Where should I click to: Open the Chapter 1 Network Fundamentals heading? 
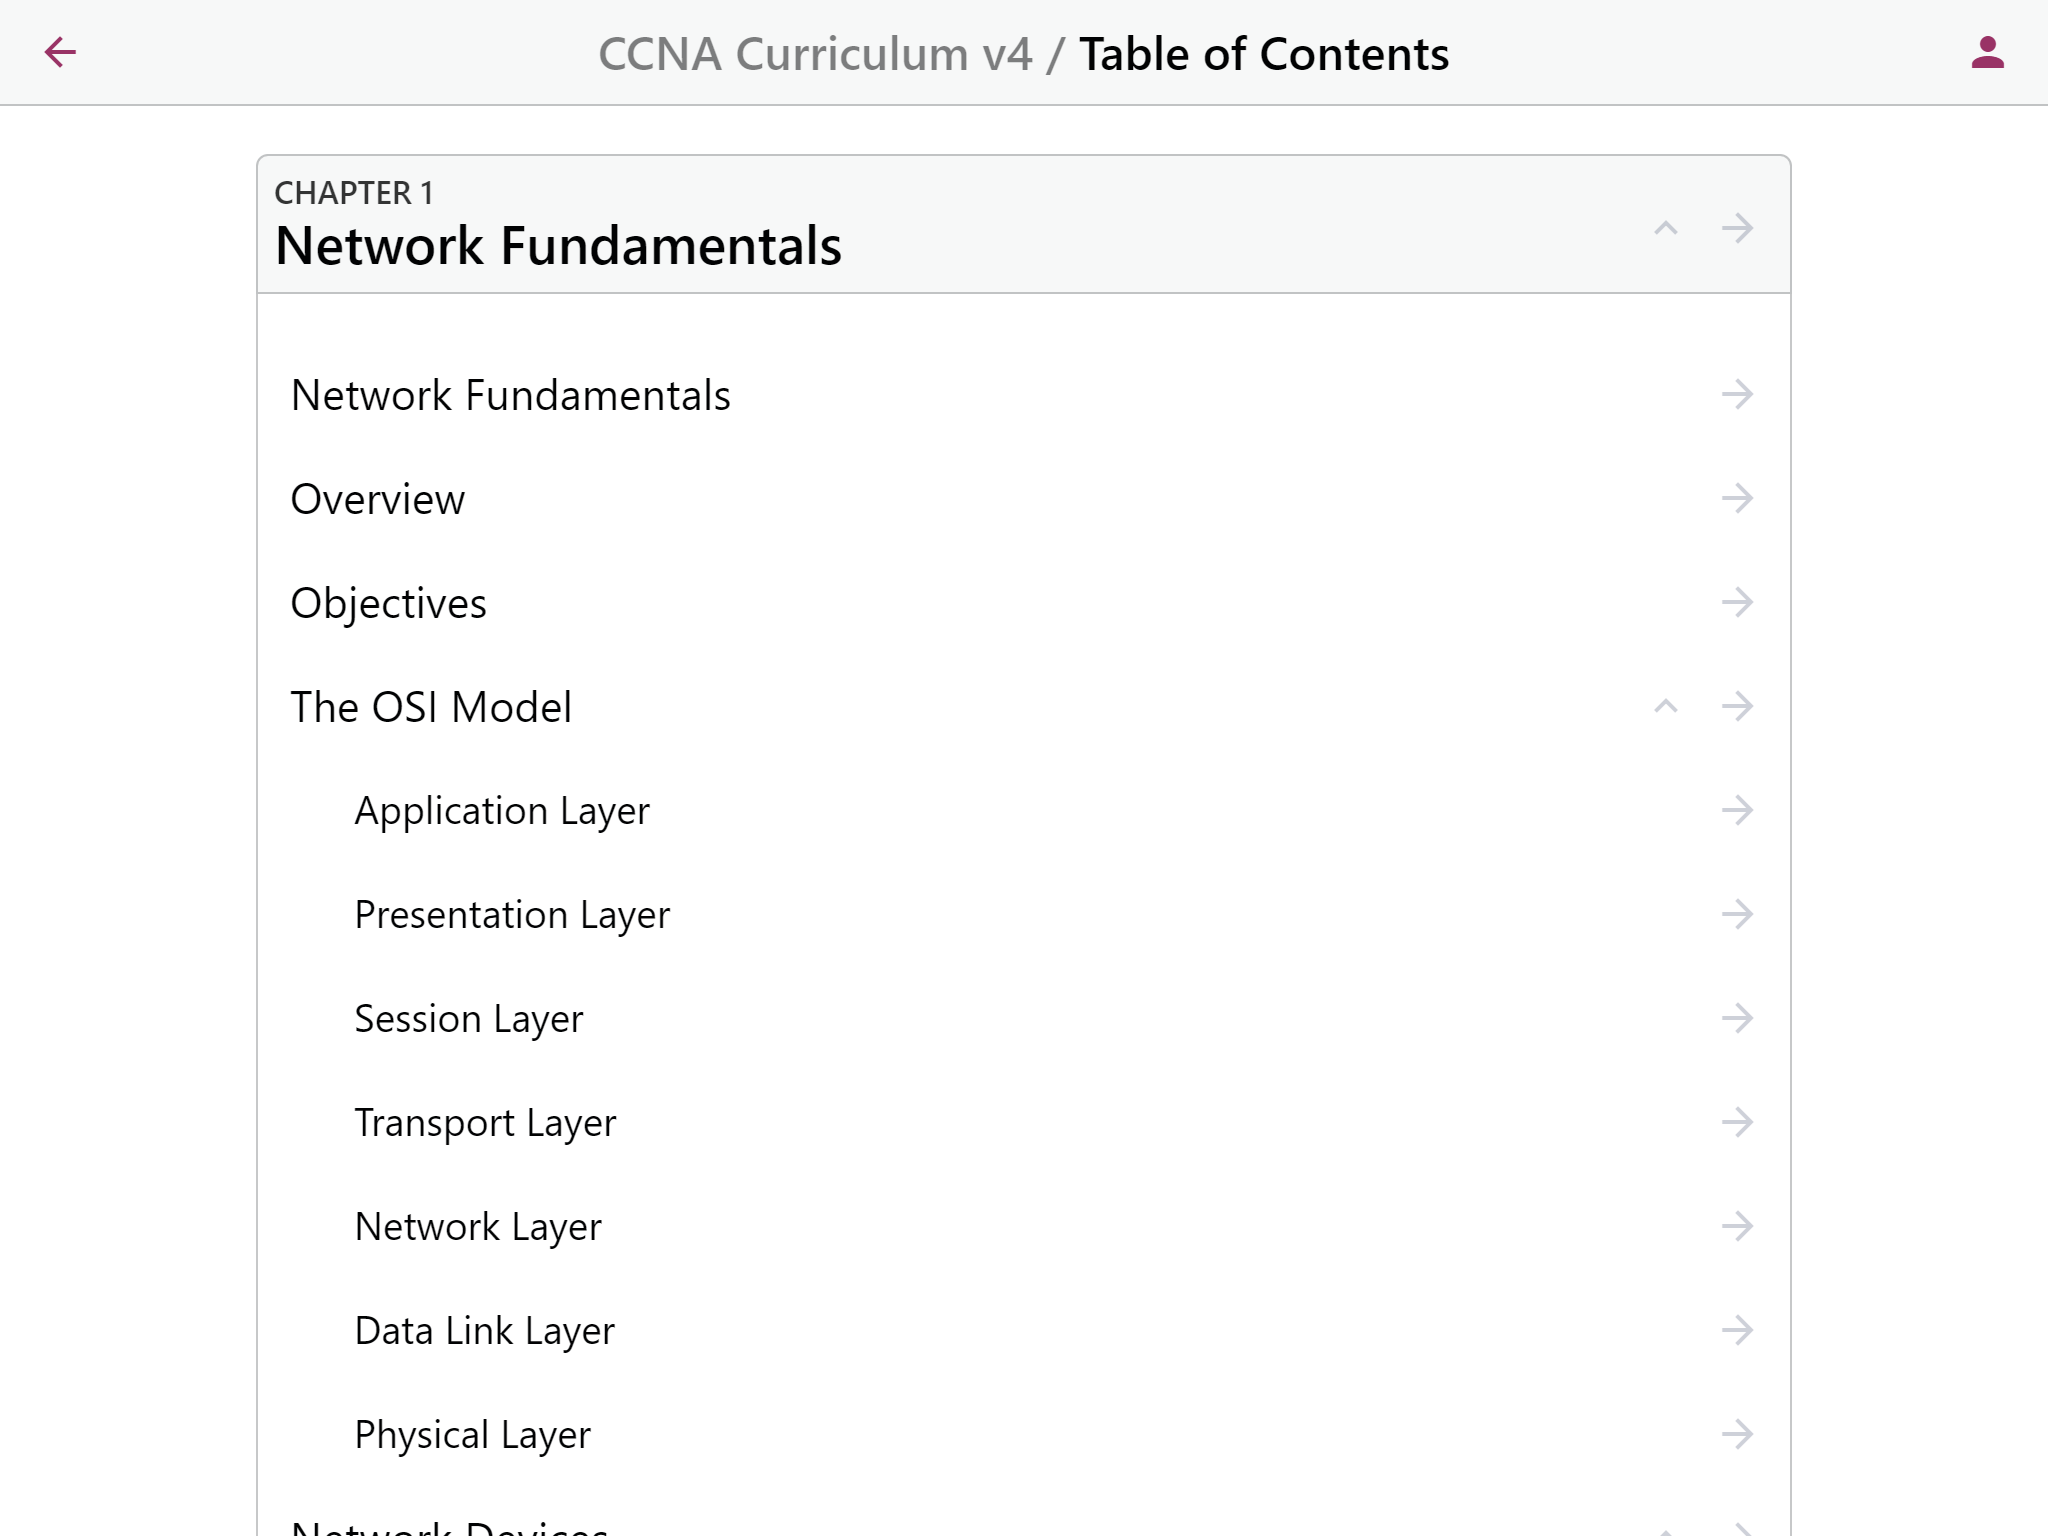click(558, 245)
